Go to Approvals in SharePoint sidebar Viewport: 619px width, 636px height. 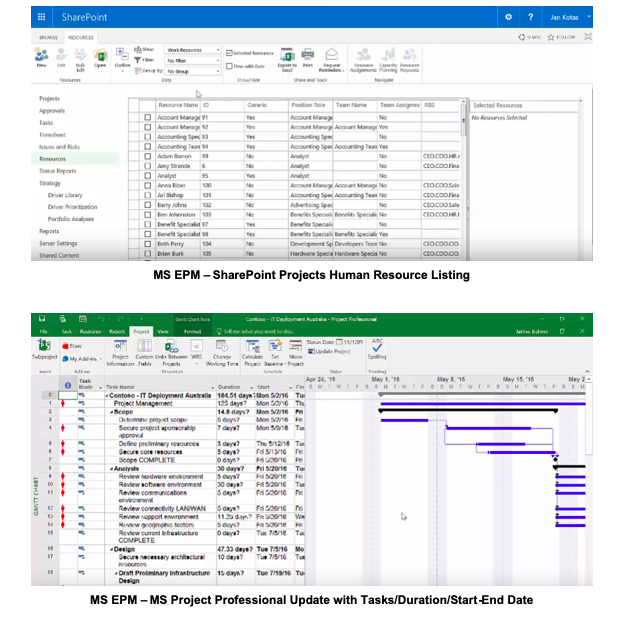pyautogui.click(x=52, y=111)
